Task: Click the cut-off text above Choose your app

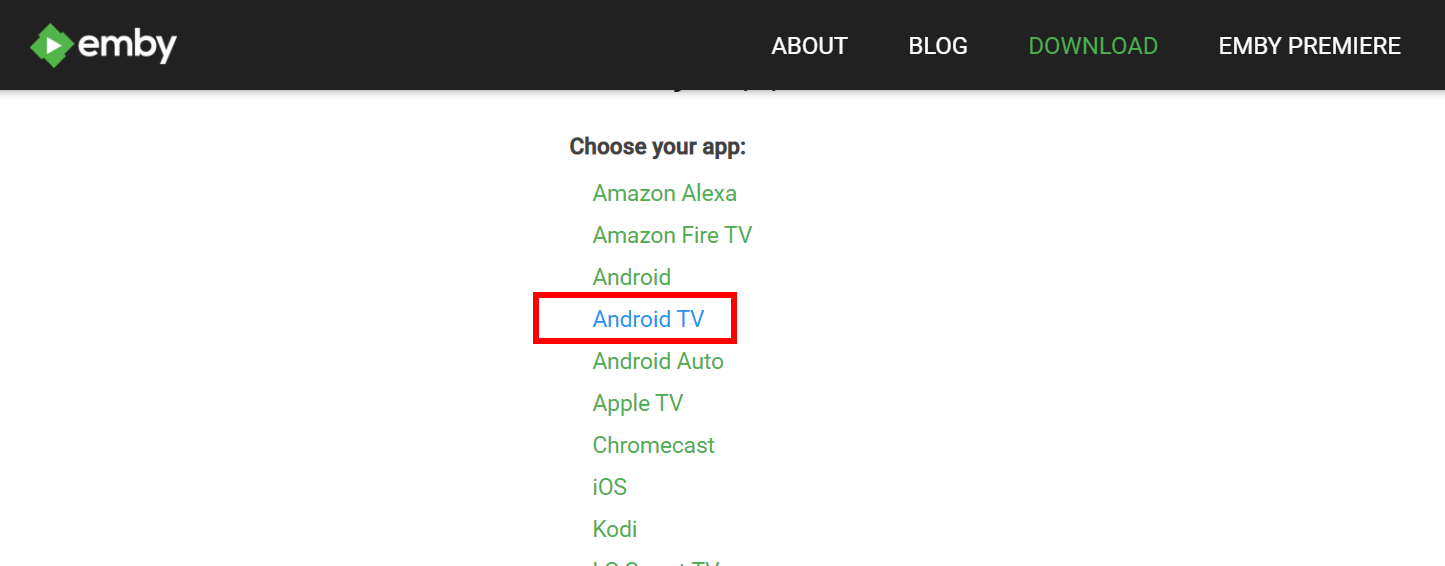Action: point(720,92)
